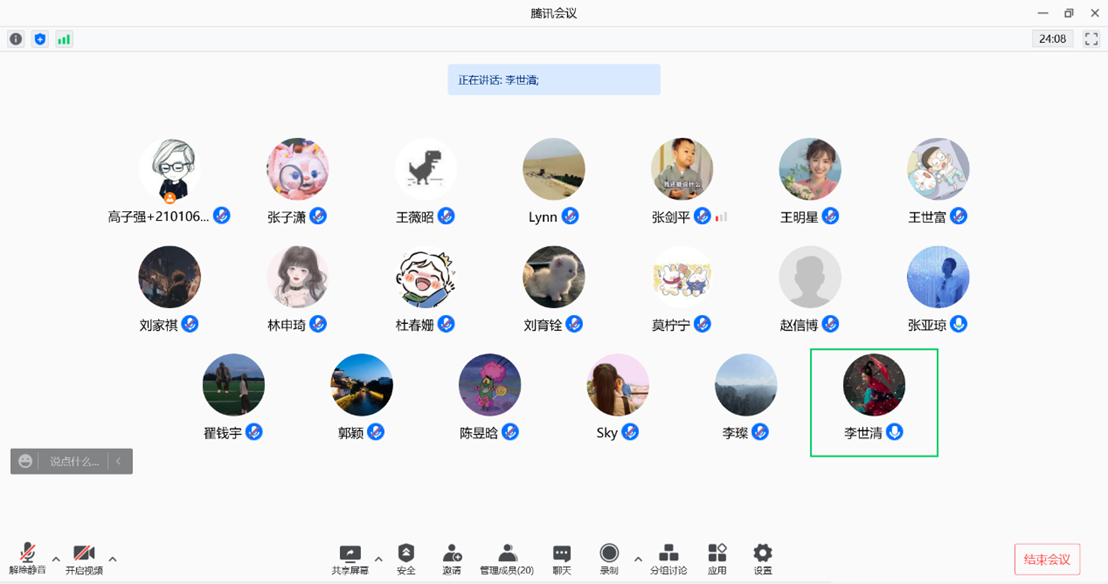Click the blue security shield icon
Image resolution: width=1108 pixels, height=584 pixels.
coord(40,39)
